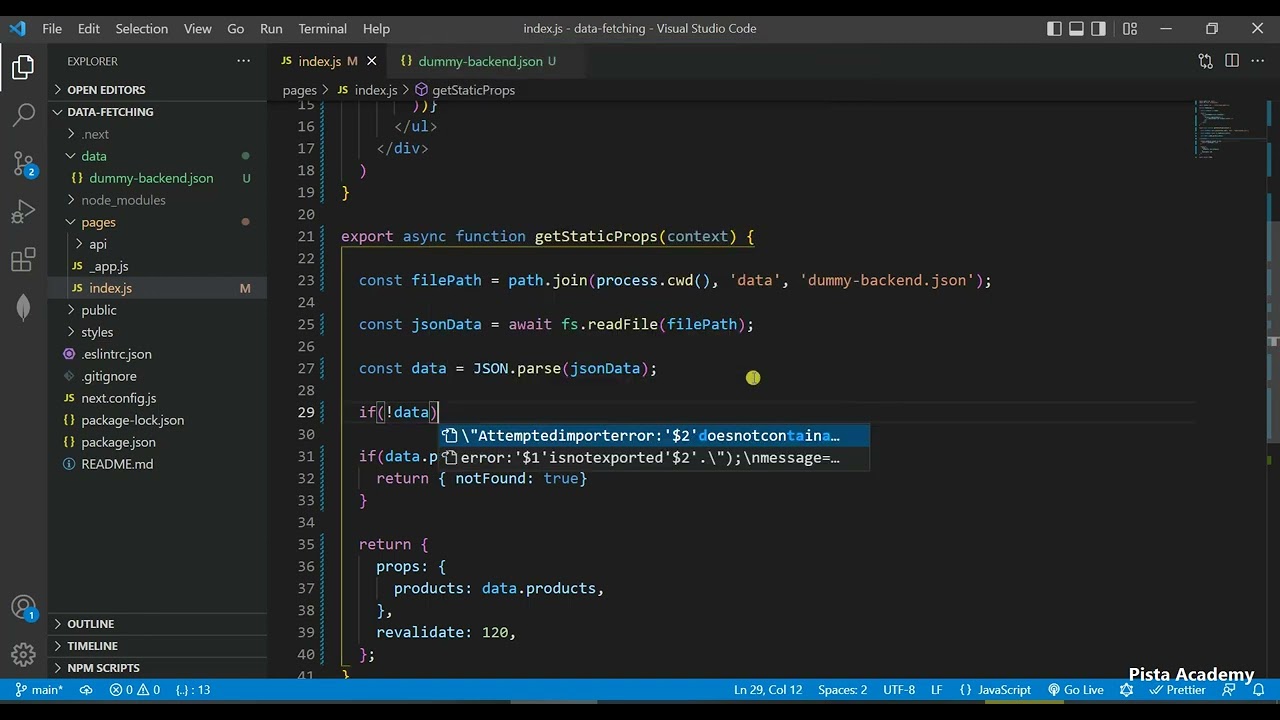This screenshot has height=720, width=1280.
Task: Open the Manage gear menu
Action: 23,655
